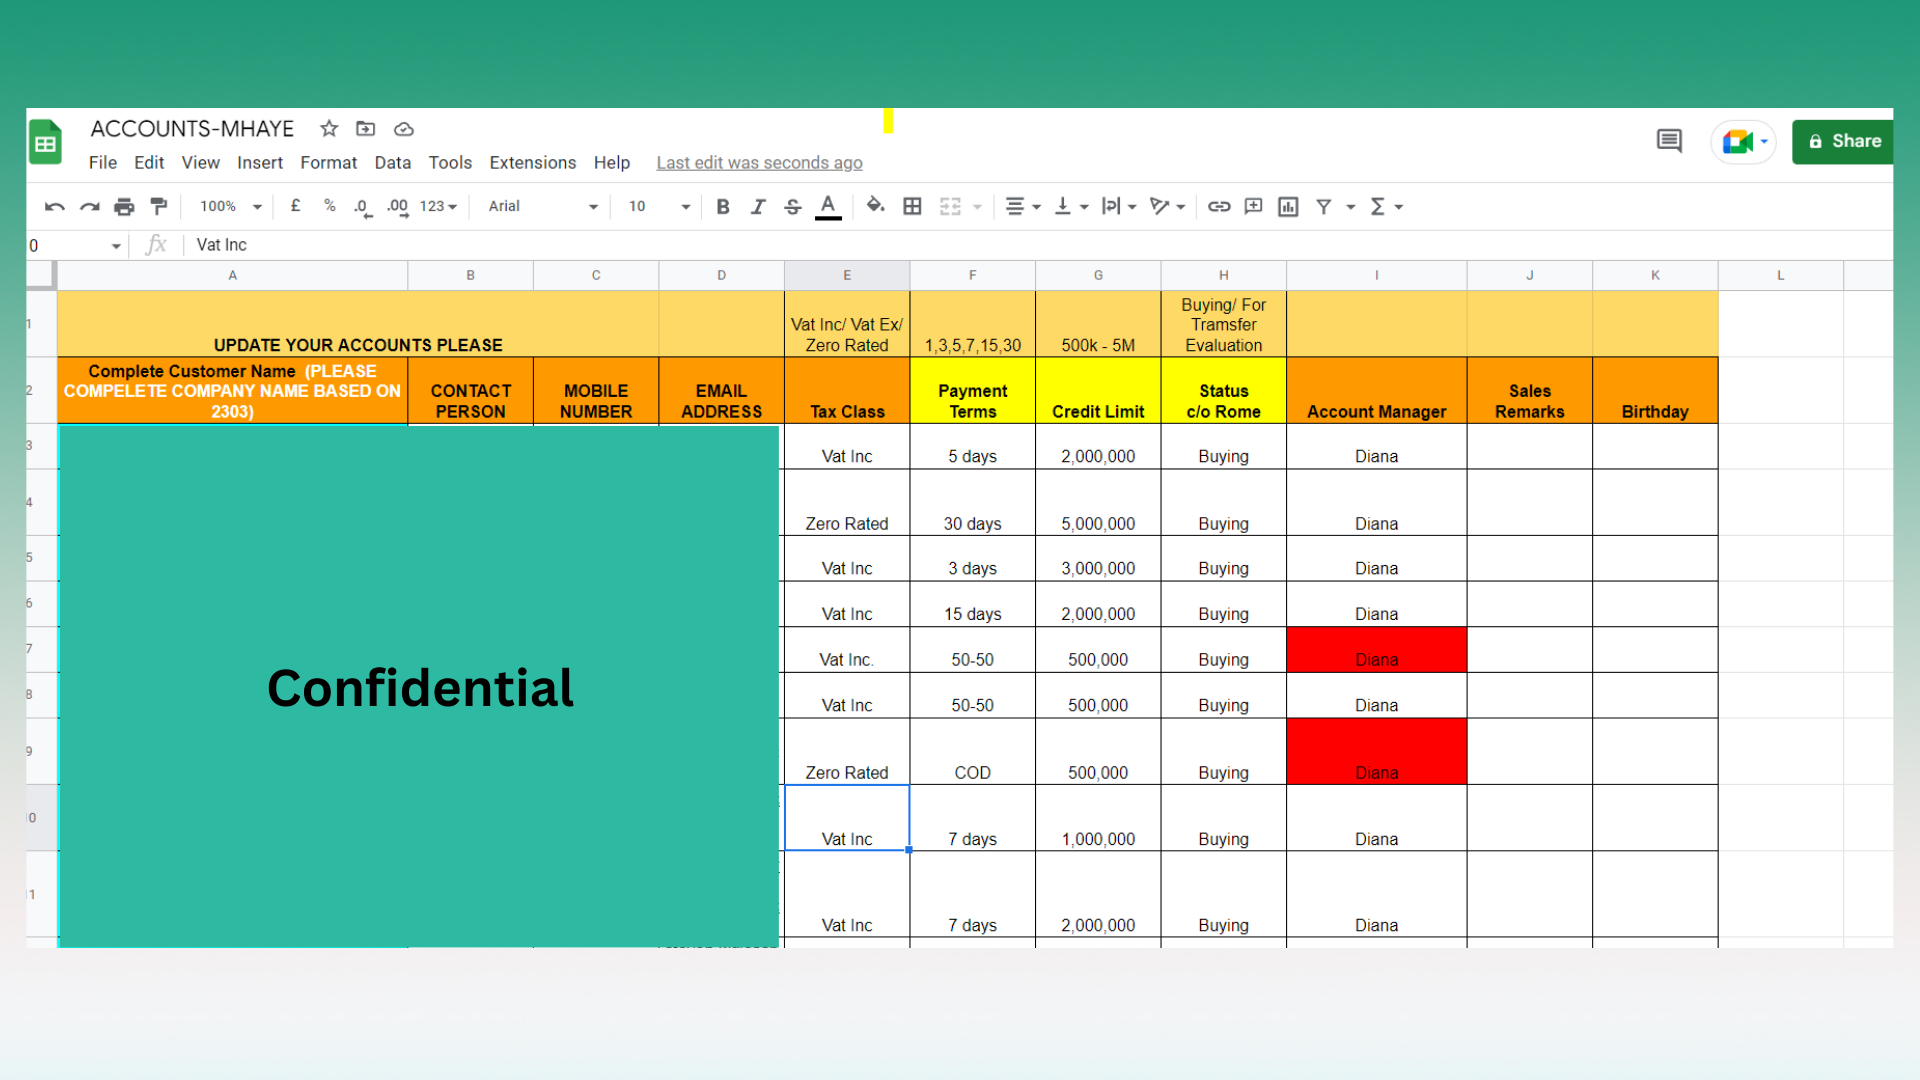Open the 100% zoom dropdown
Image resolution: width=1920 pixels, height=1080 pixels.
[230, 207]
